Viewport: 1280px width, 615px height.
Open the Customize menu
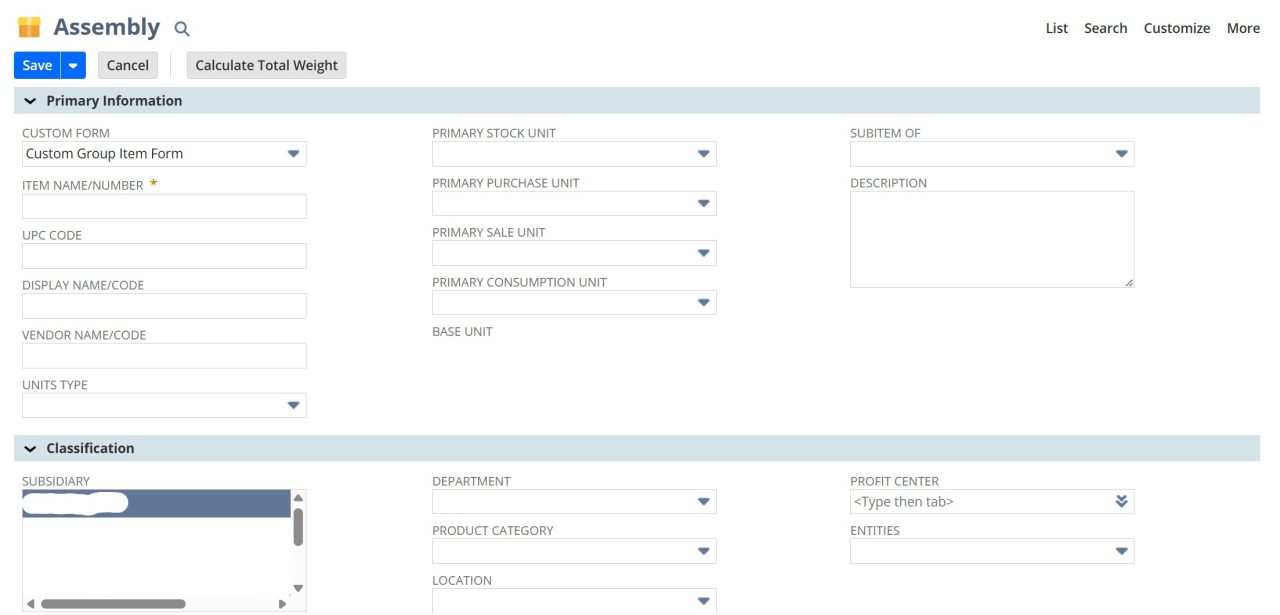1177,28
